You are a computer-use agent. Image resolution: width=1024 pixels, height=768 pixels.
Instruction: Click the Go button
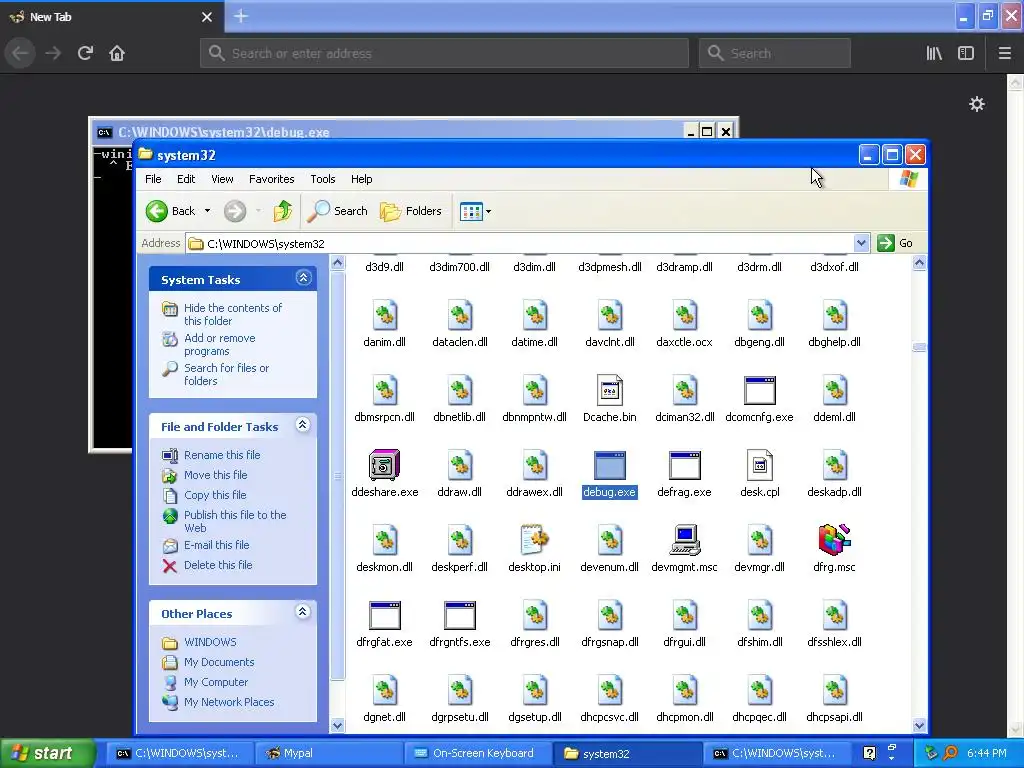pos(896,243)
